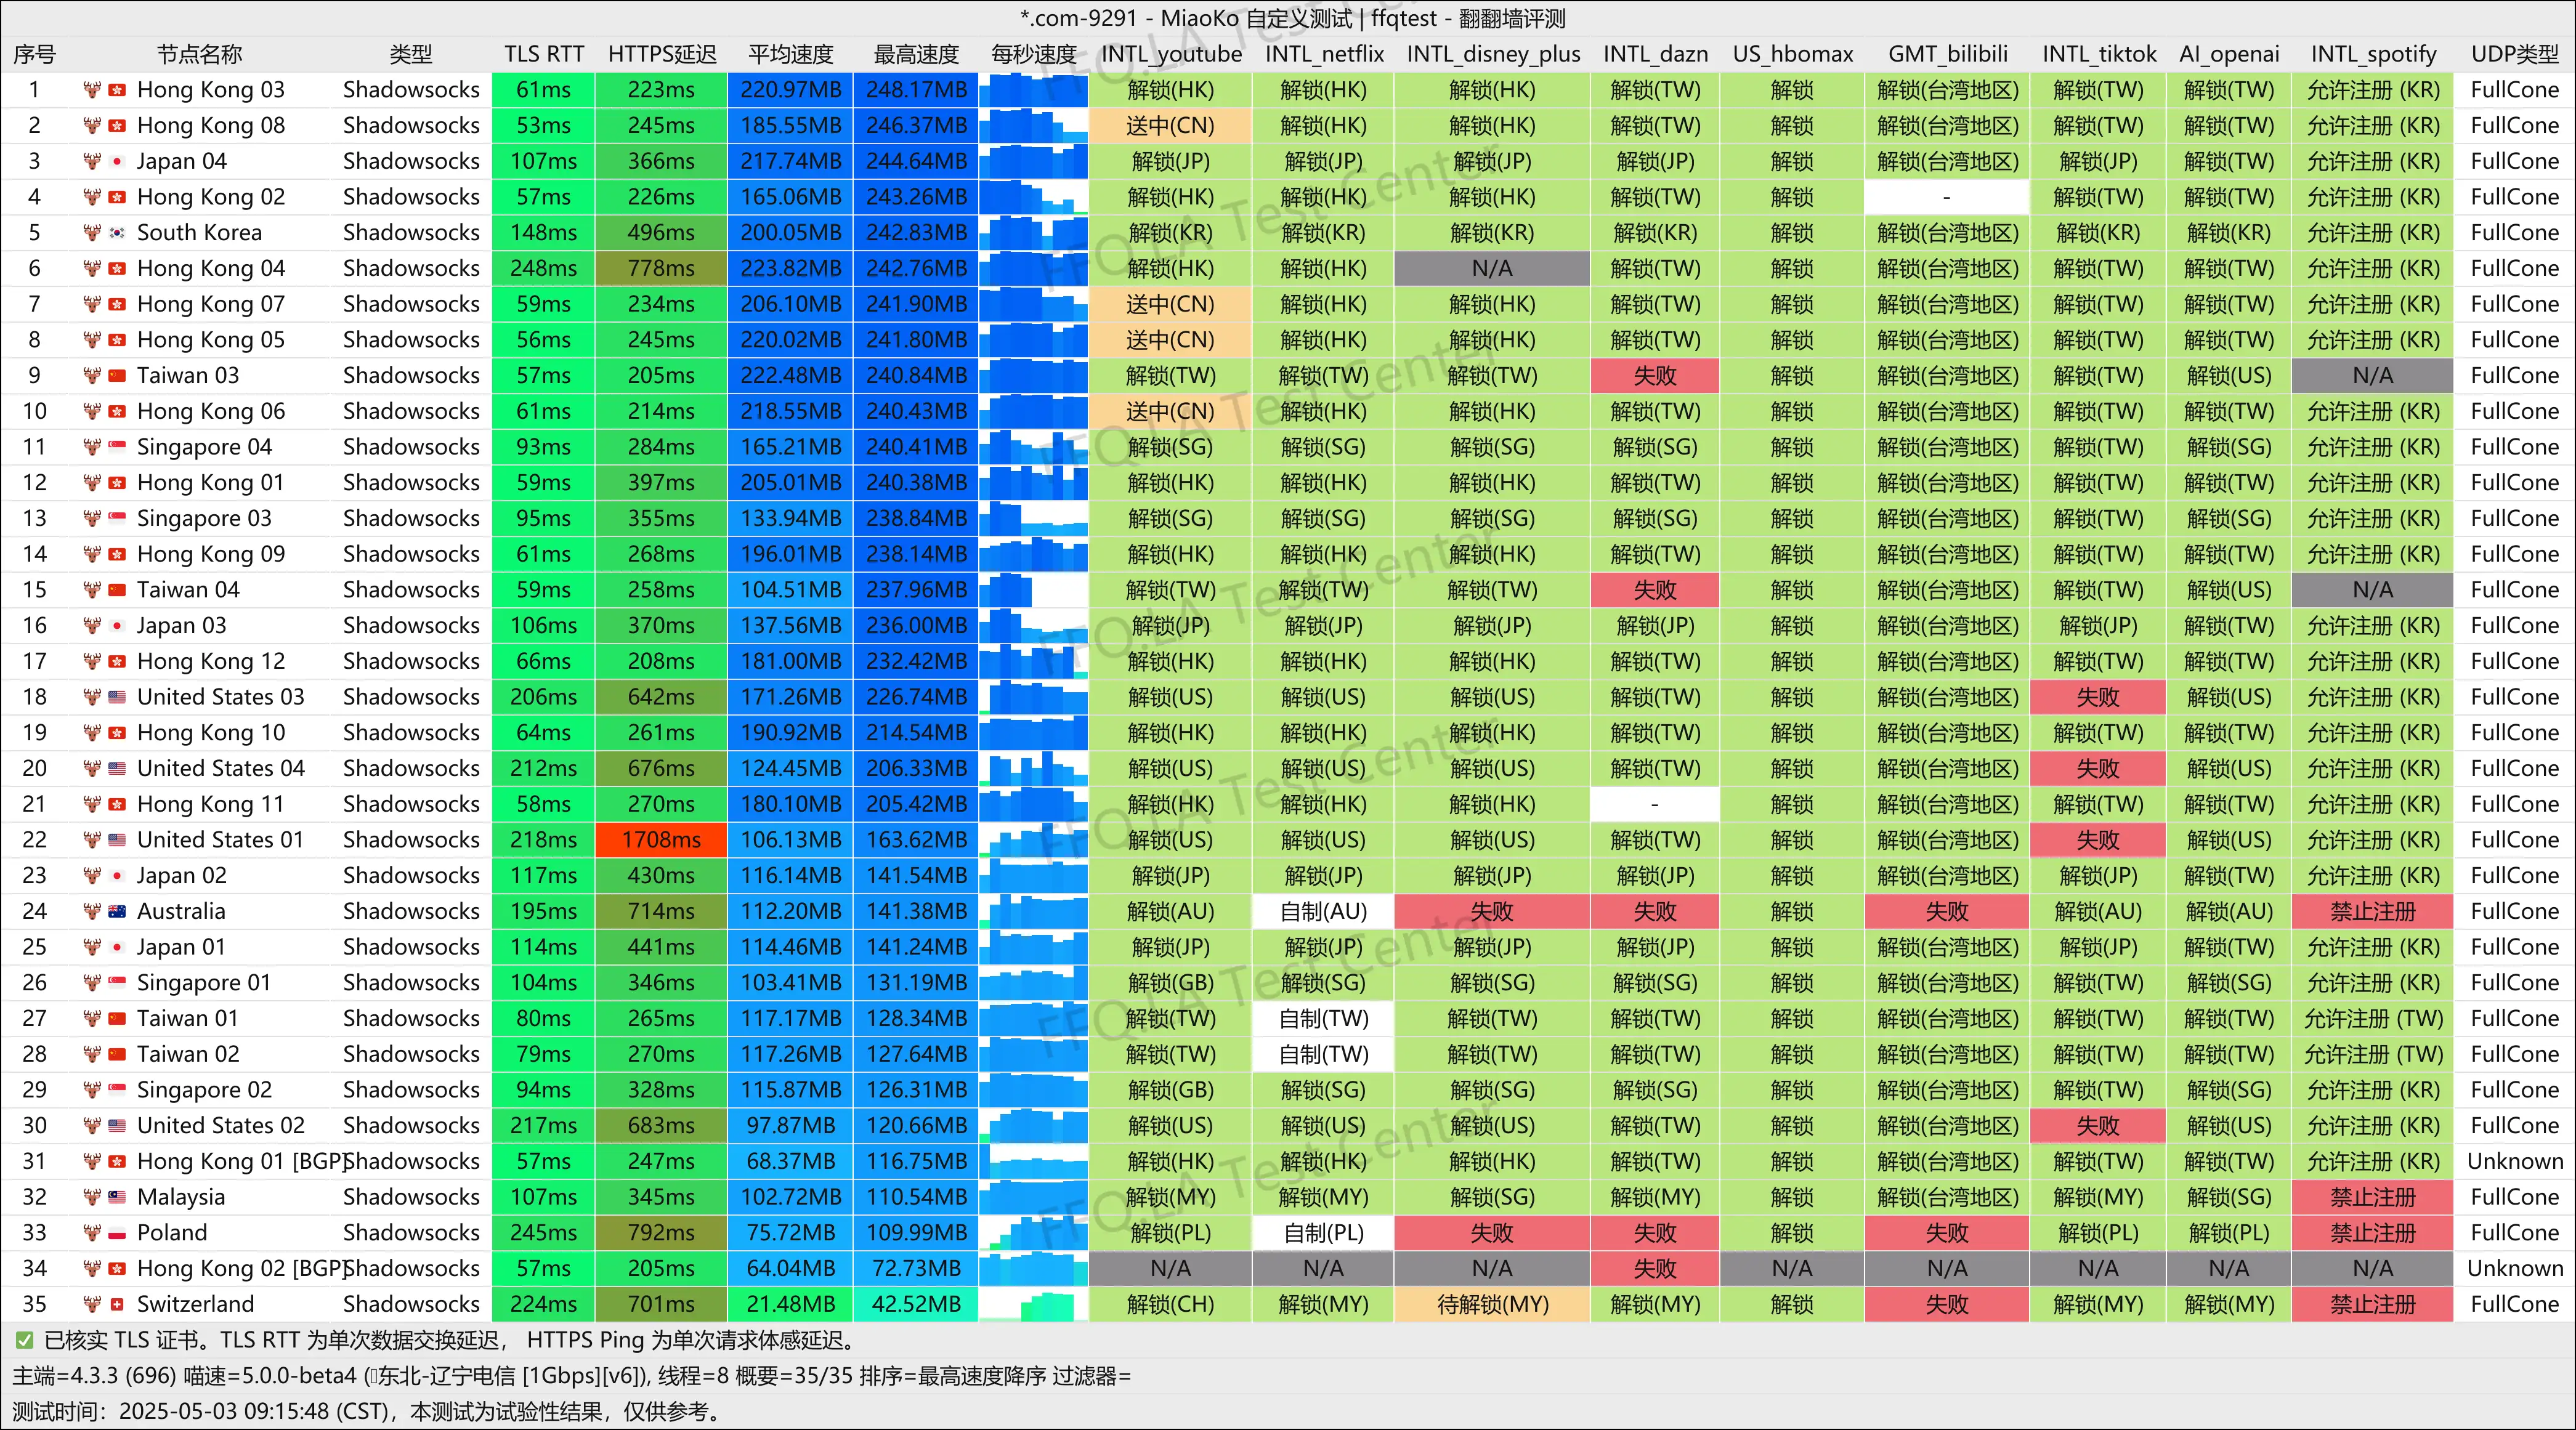
Task: Click the 21.48MB average speed cell
Action: coord(790,1304)
